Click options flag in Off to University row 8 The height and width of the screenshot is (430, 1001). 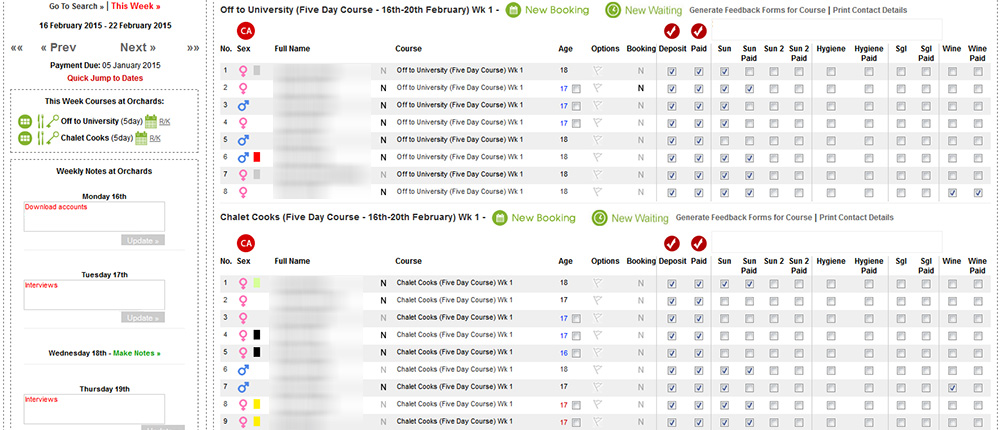coord(598,191)
